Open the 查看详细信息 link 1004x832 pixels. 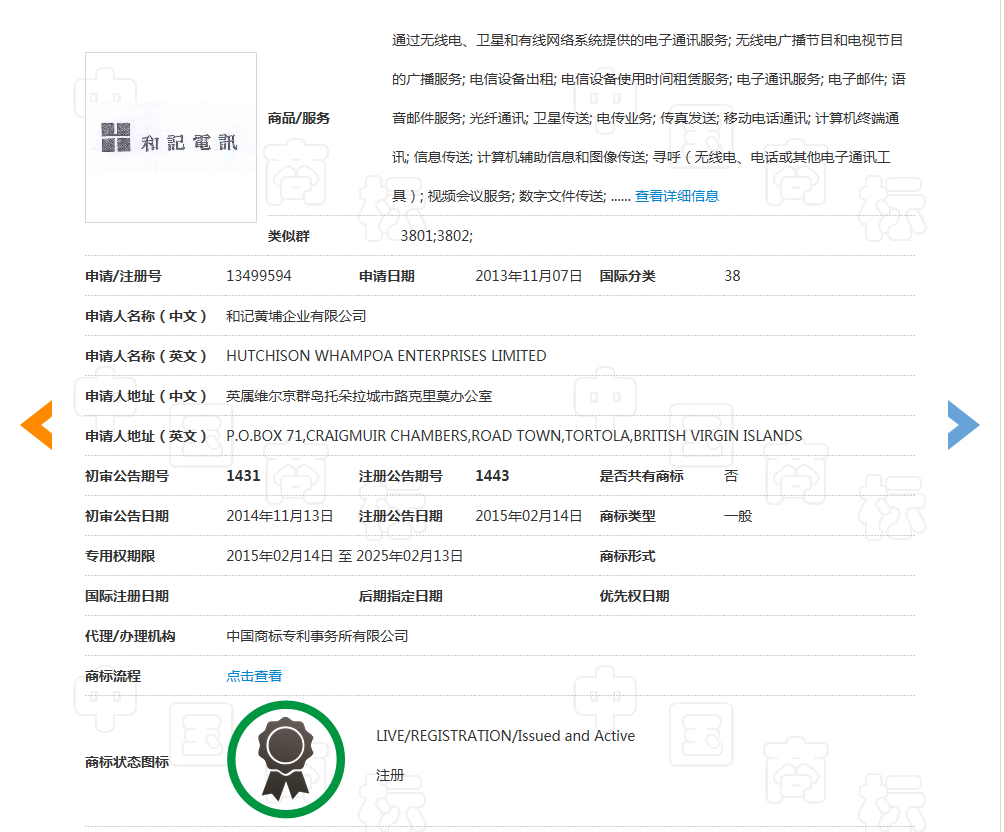677,196
